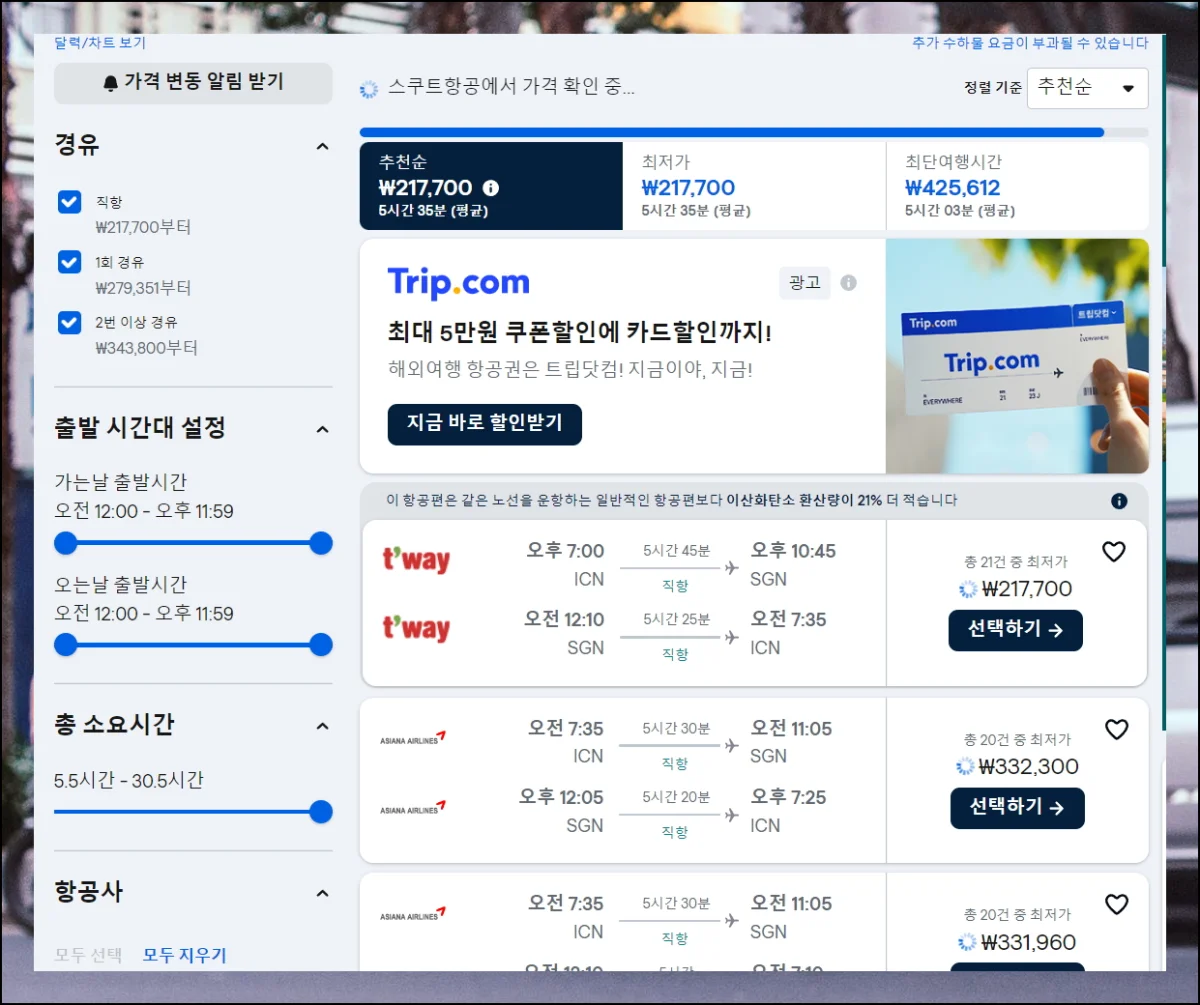Choose the t'way flight with 선택하기
The height and width of the screenshot is (1005, 1200).
click(x=1015, y=630)
